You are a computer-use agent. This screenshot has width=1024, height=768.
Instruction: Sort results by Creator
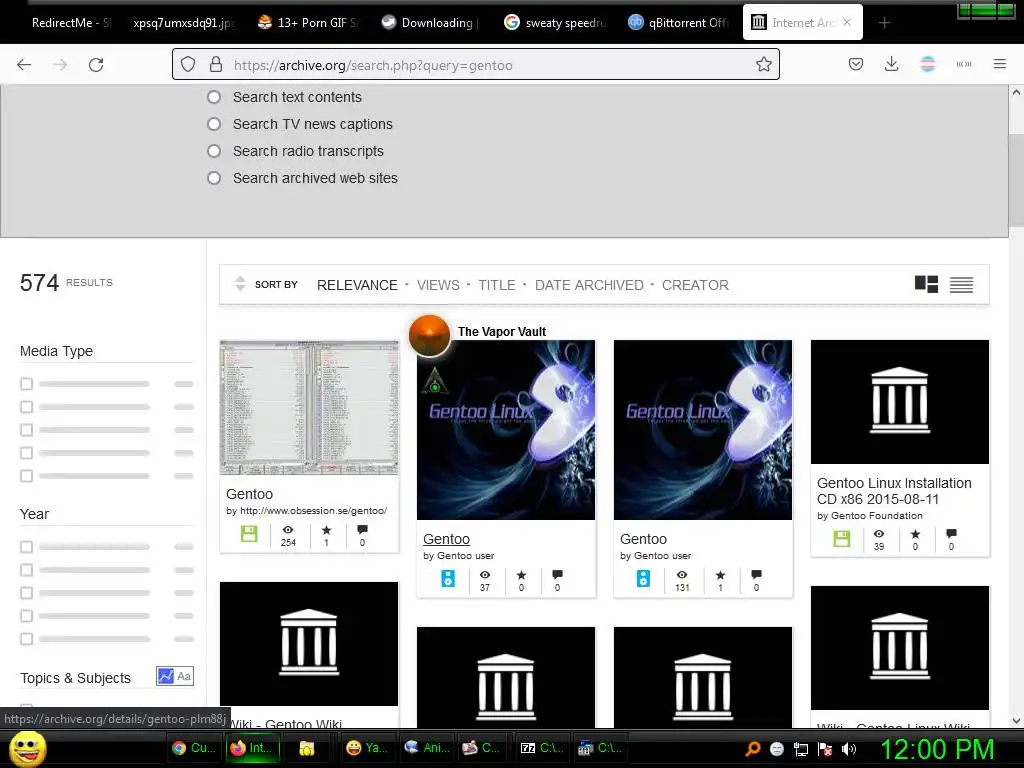click(695, 285)
